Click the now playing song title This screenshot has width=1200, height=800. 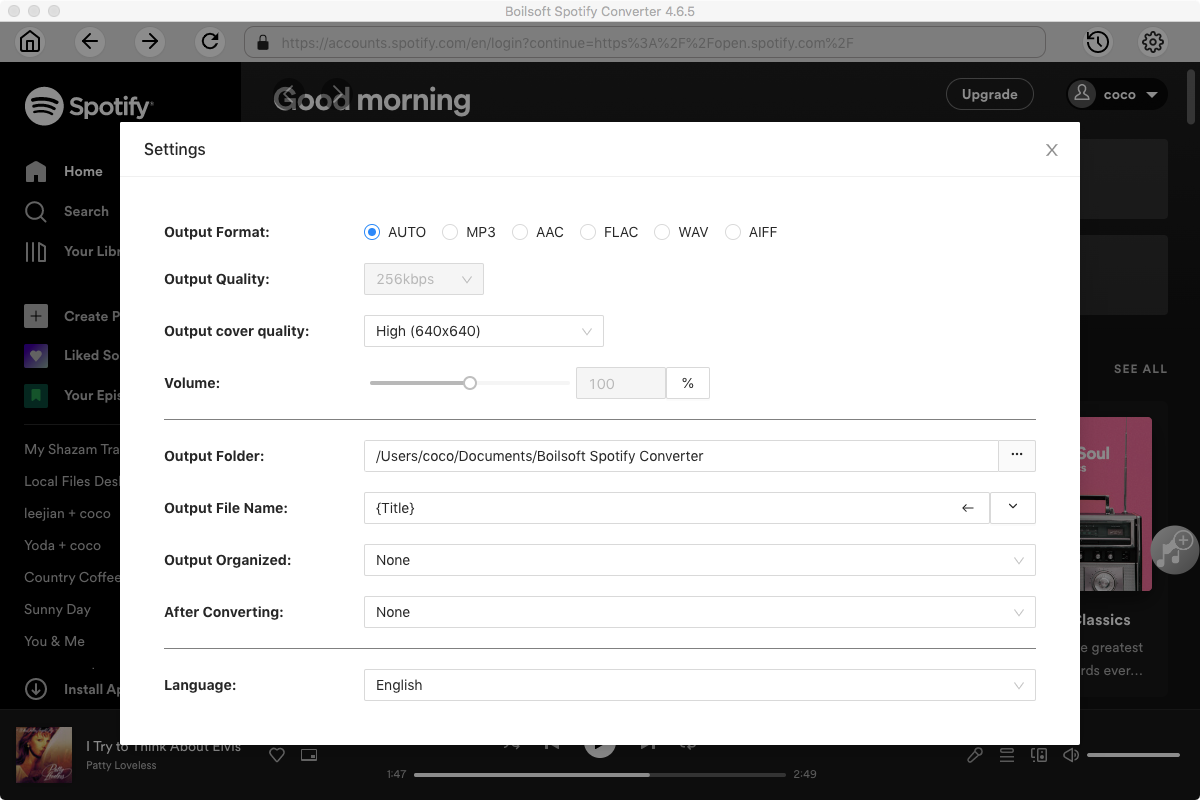pos(163,746)
